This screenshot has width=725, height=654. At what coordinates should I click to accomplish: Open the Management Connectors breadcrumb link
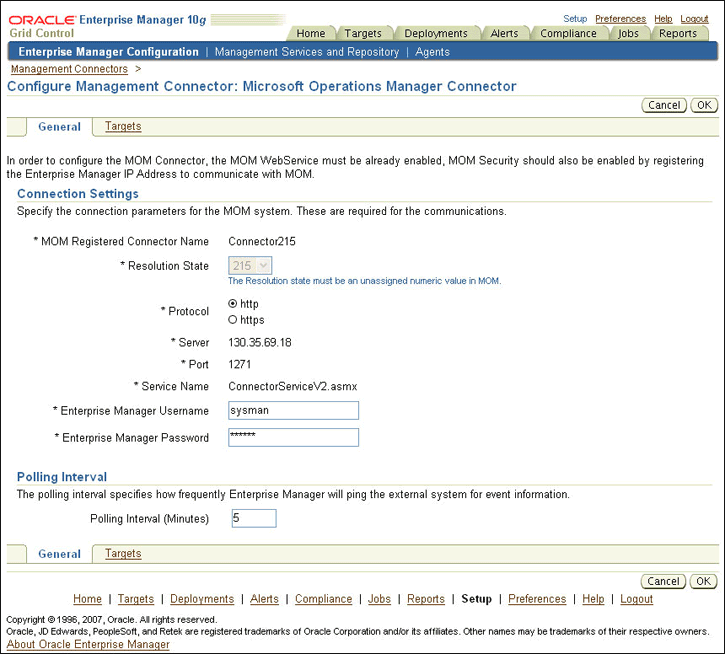tap(69, 69)
